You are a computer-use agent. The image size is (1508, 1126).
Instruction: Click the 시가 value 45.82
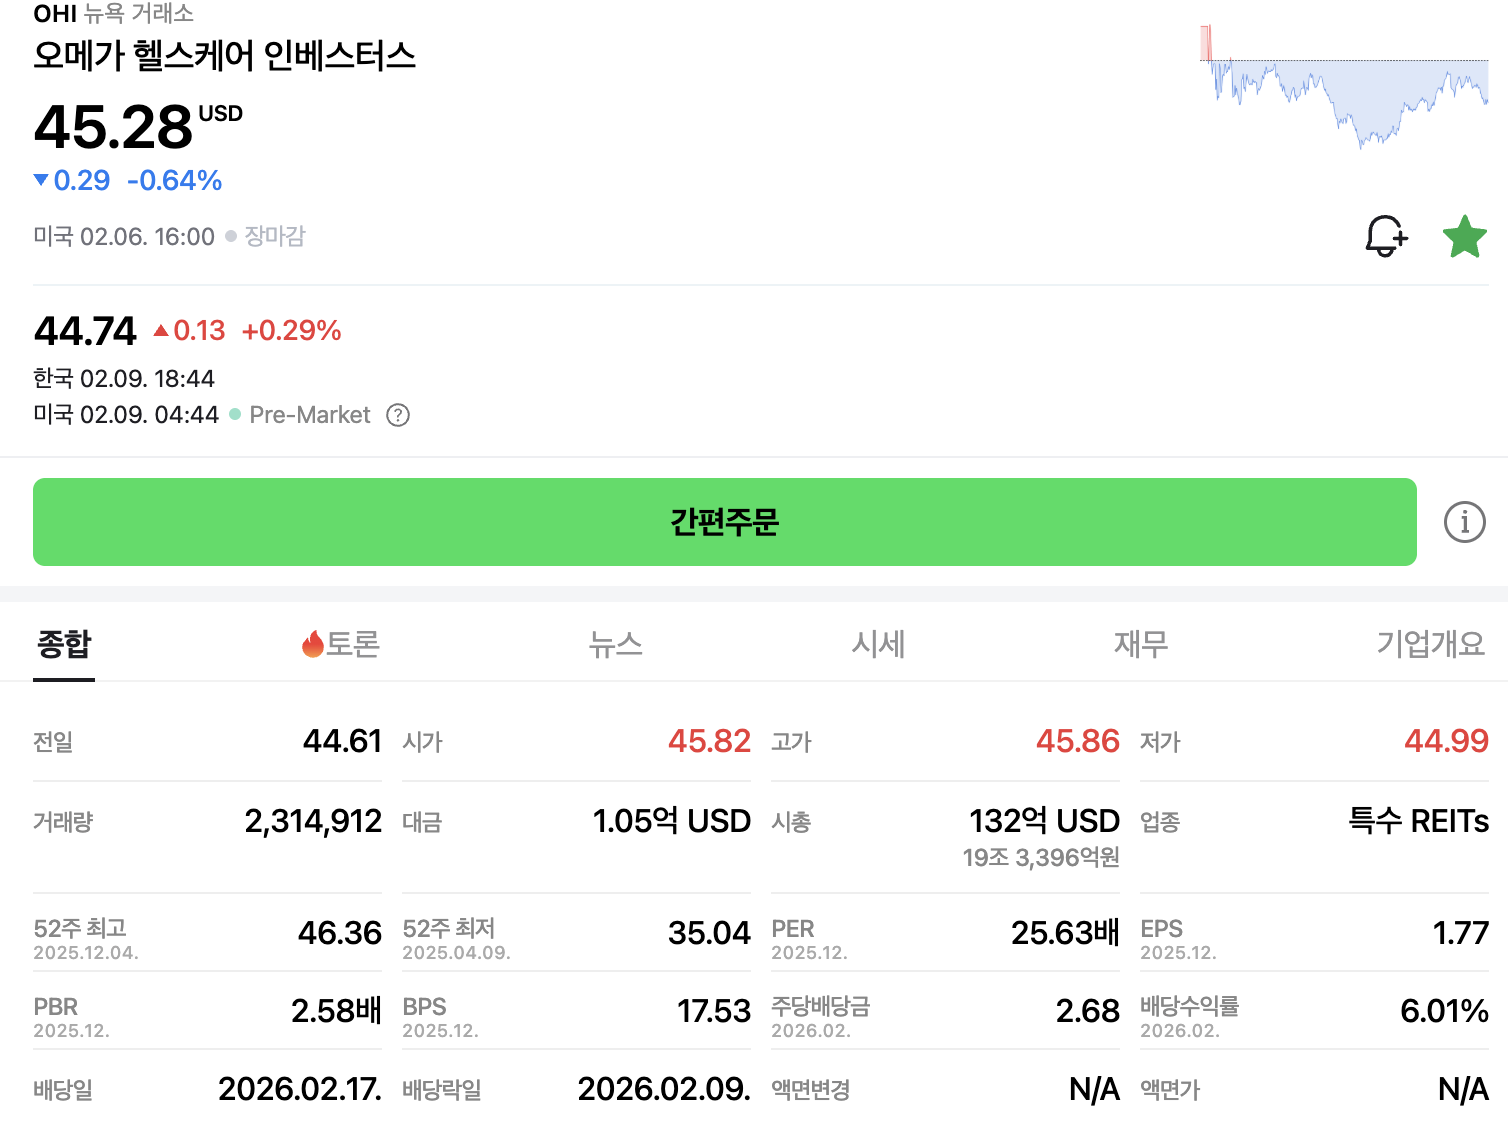click(709, 741)
